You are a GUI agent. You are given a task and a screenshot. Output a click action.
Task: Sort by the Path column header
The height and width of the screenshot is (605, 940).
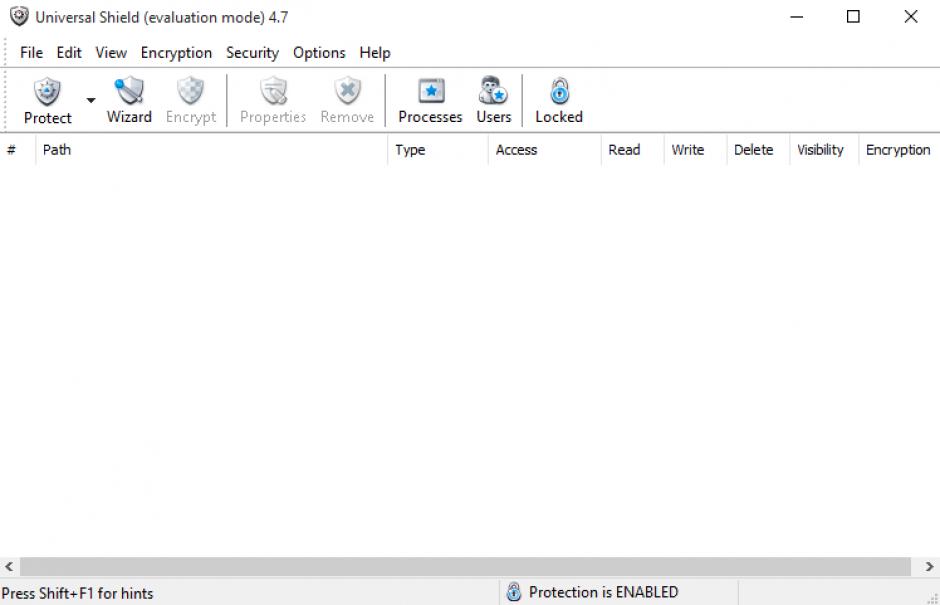[x=212, y=150]
